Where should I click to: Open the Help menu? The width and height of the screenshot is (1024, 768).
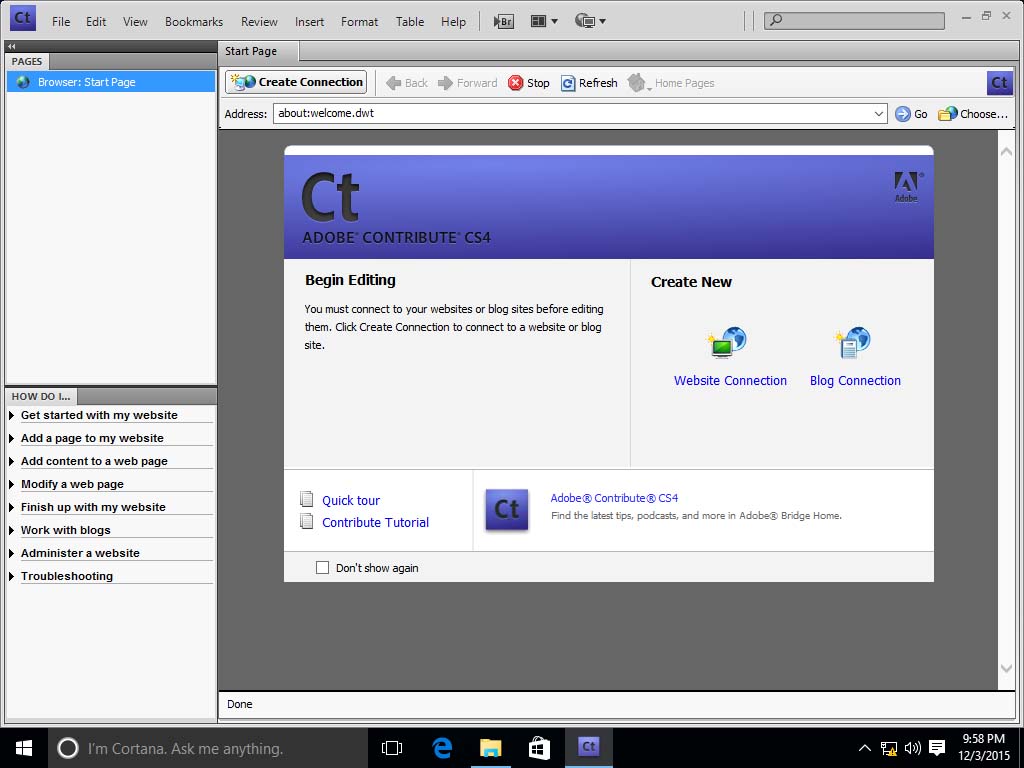[453, 22]
